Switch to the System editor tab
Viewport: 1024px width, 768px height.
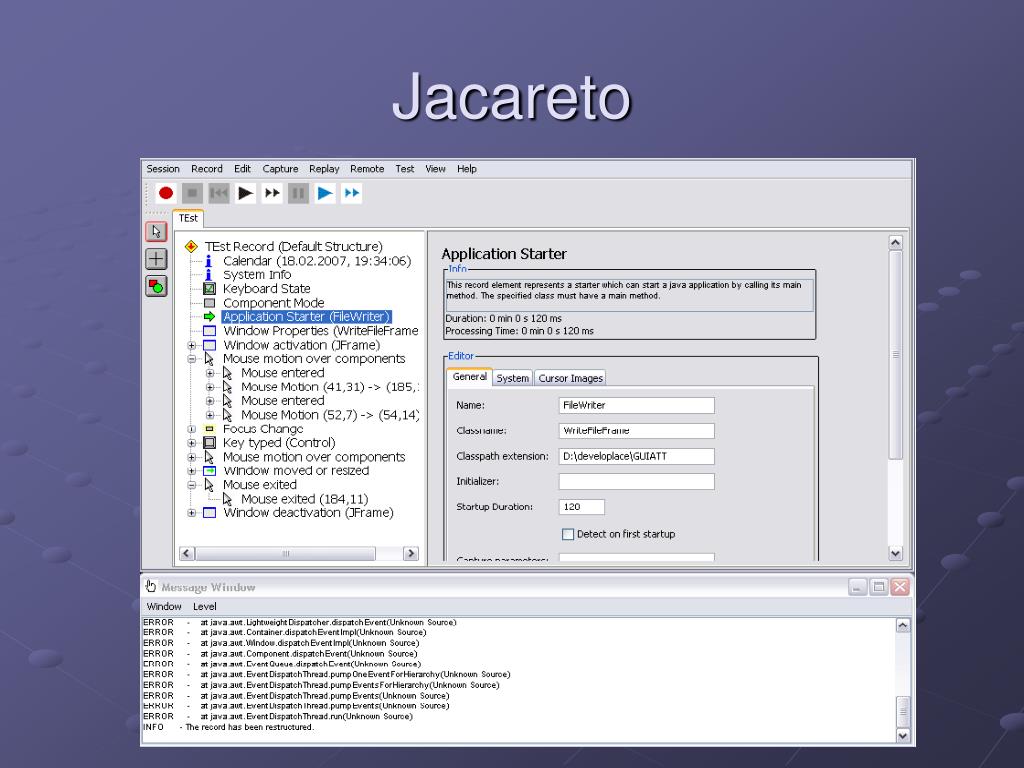[513, 378]
